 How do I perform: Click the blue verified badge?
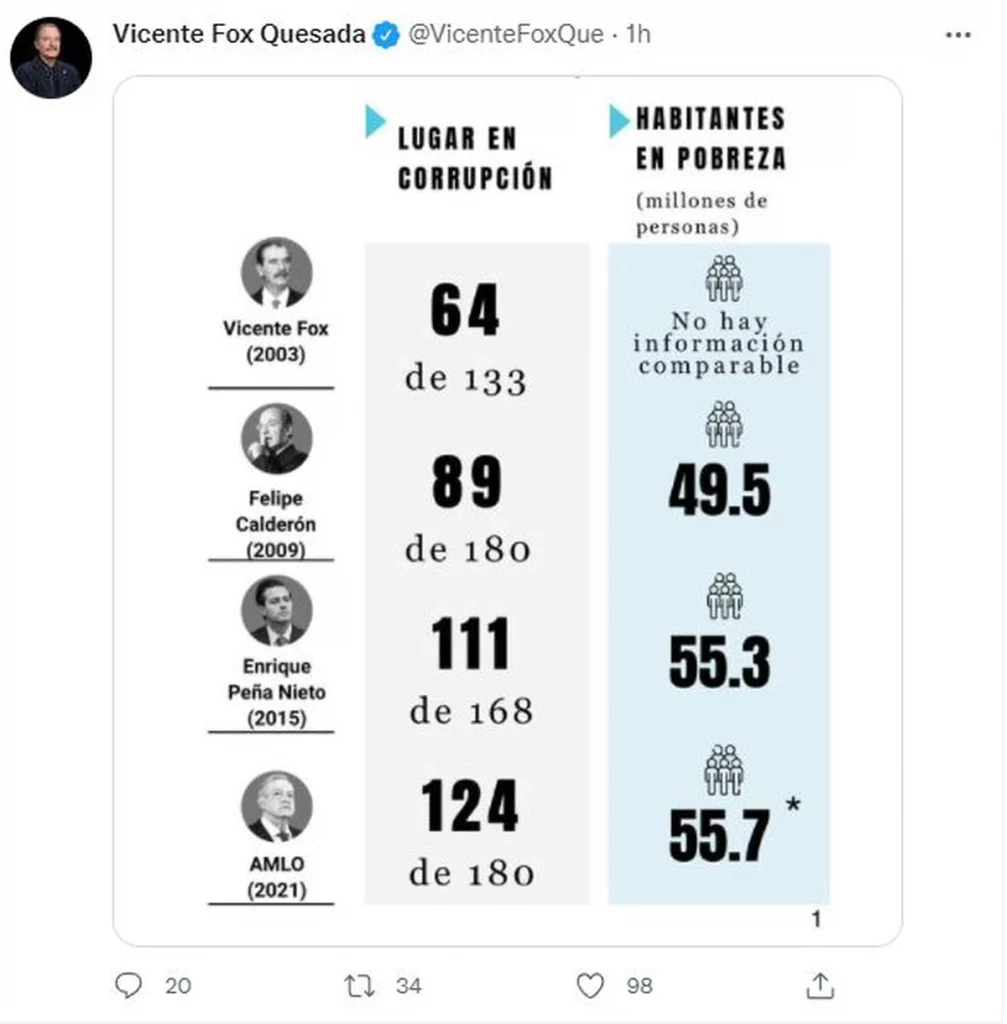tap(385, 35)
